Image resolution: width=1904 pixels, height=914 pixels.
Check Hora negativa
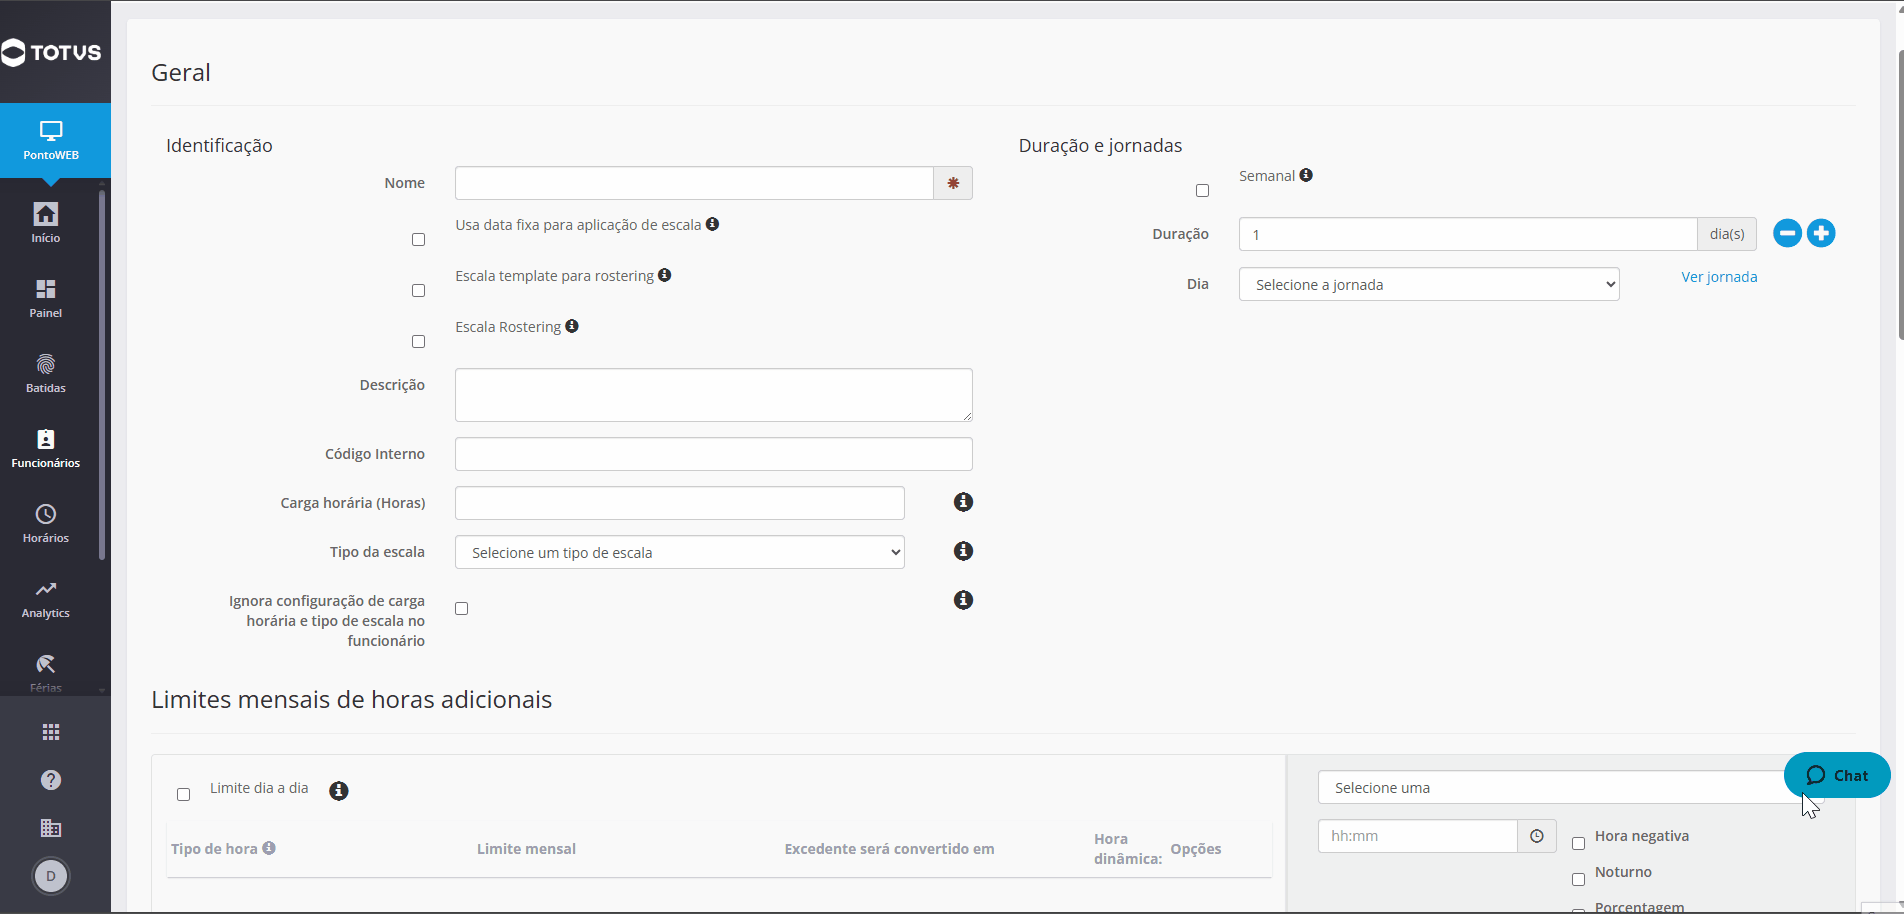(1578, 844)
